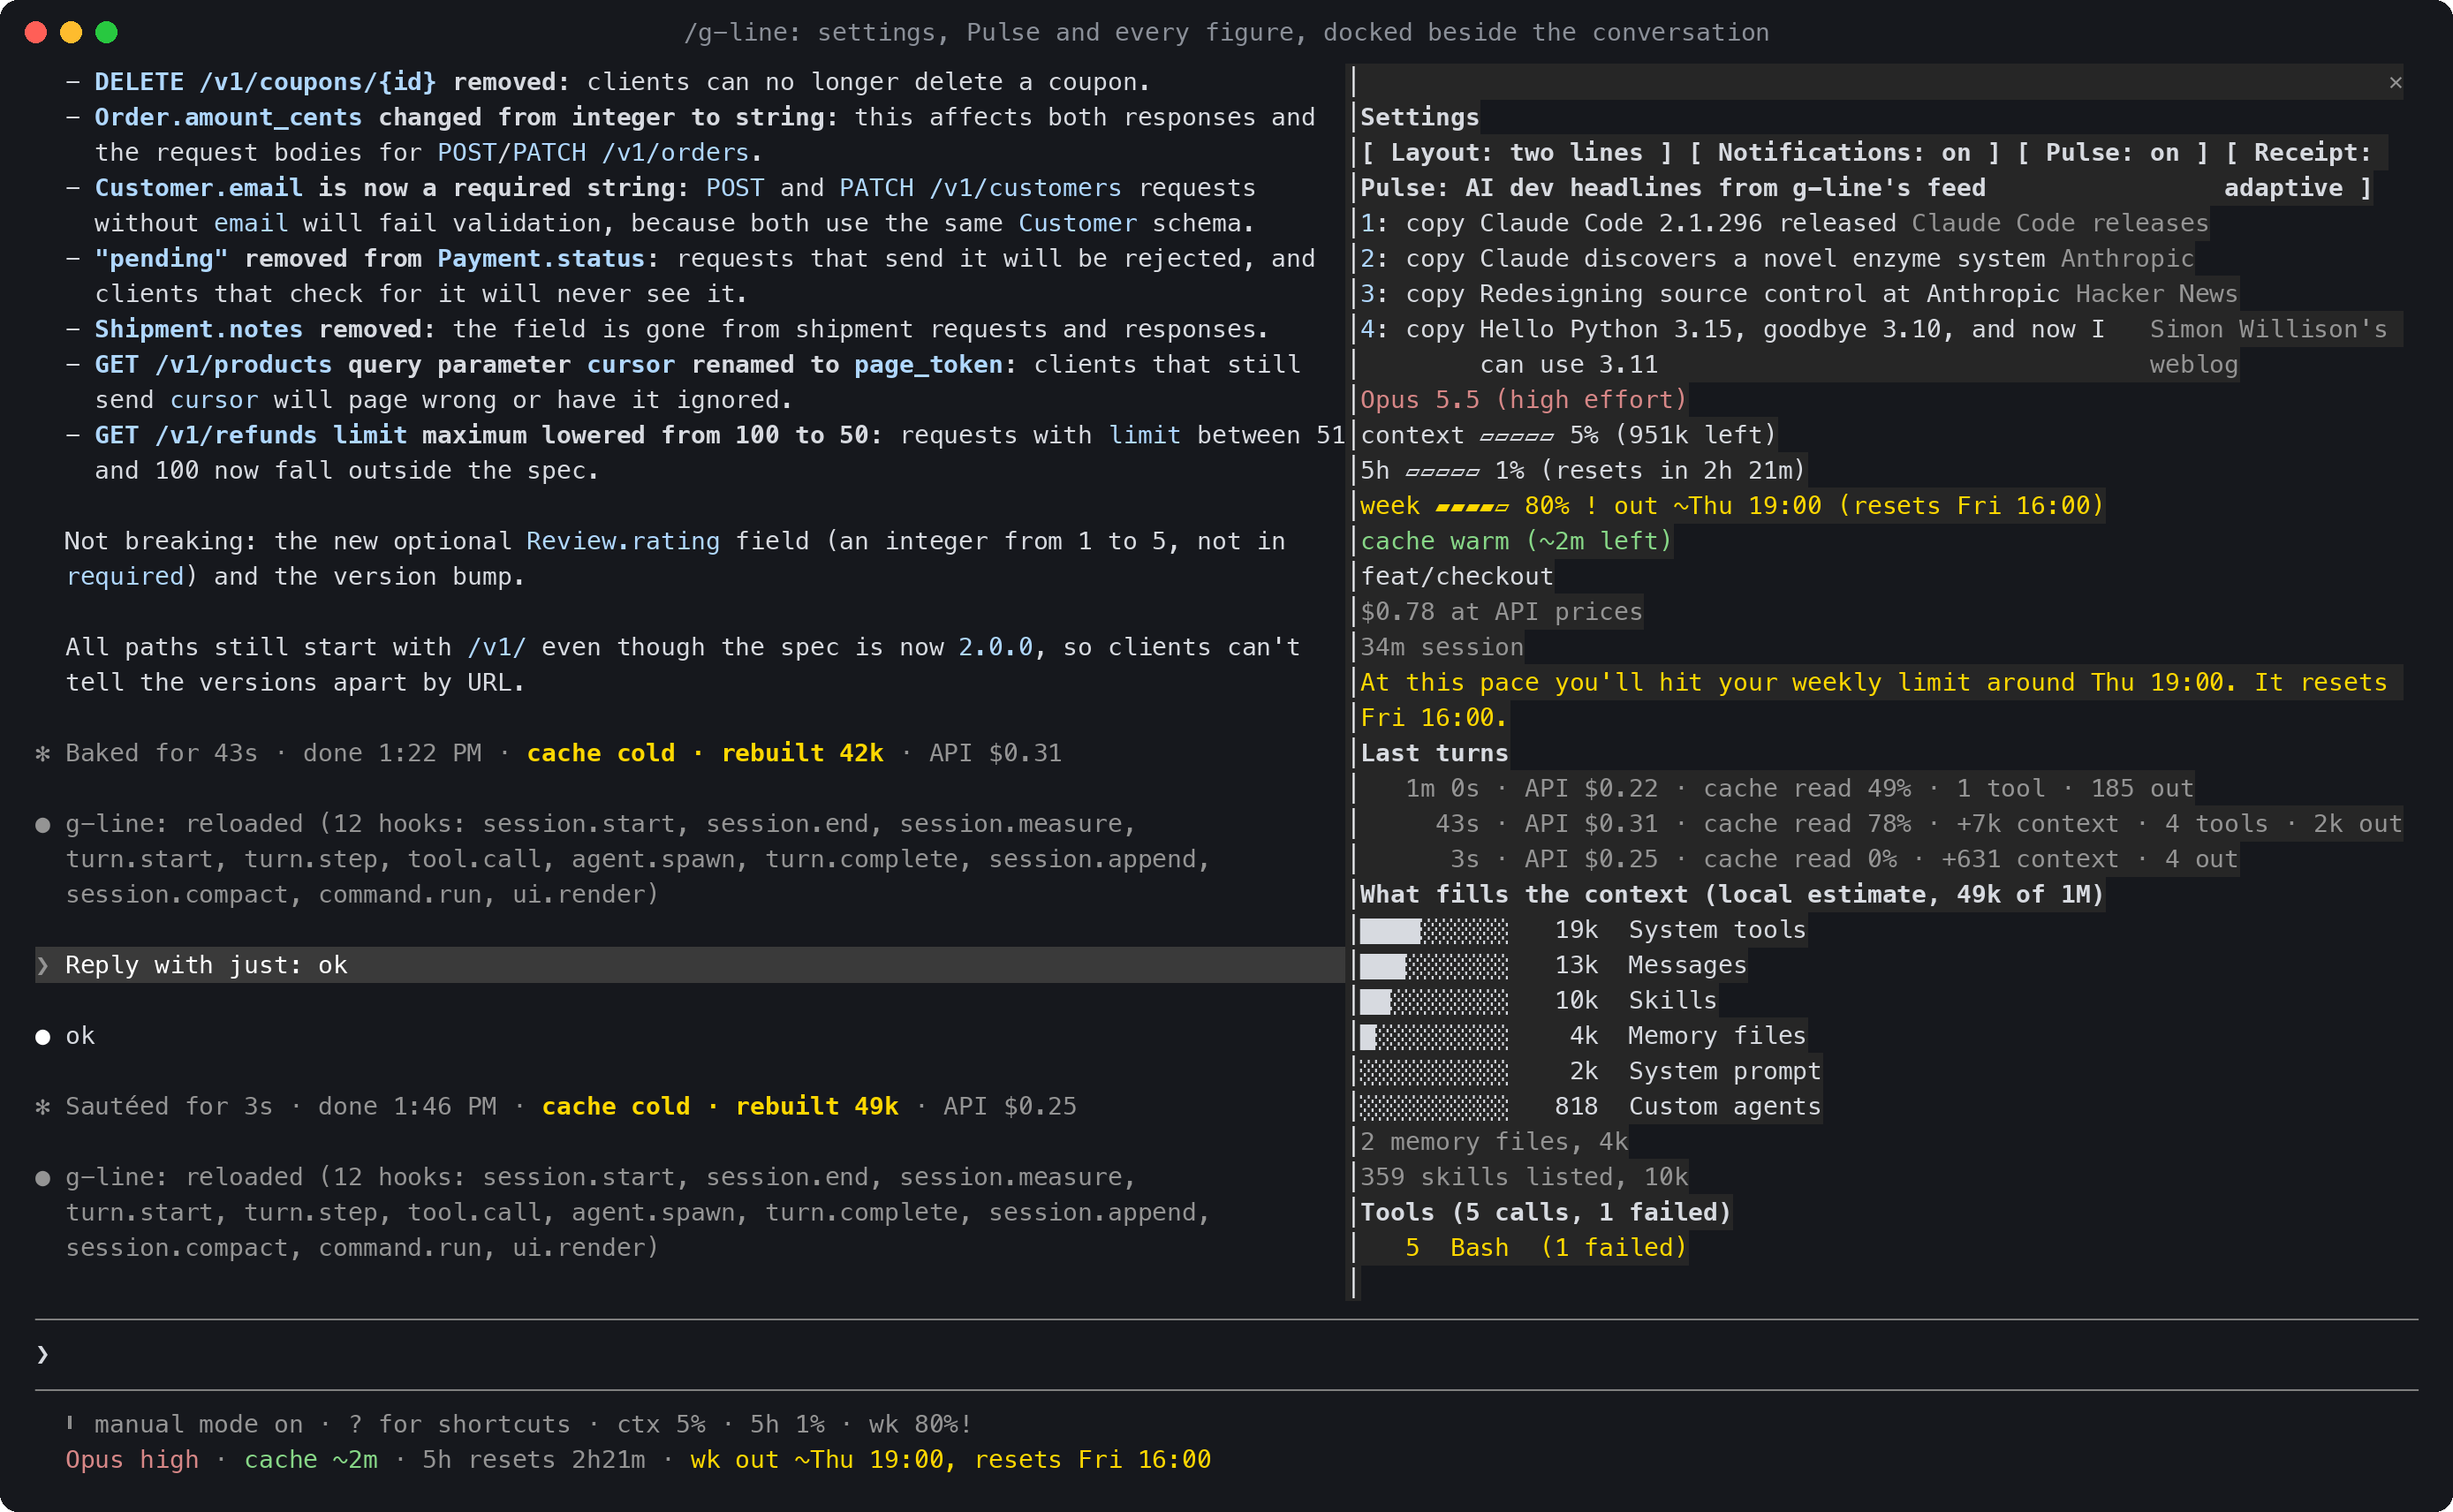The image size is (2453, 1512).
Task: Click the feat/checkout branch name
Action: click(x=1457, y=576)
